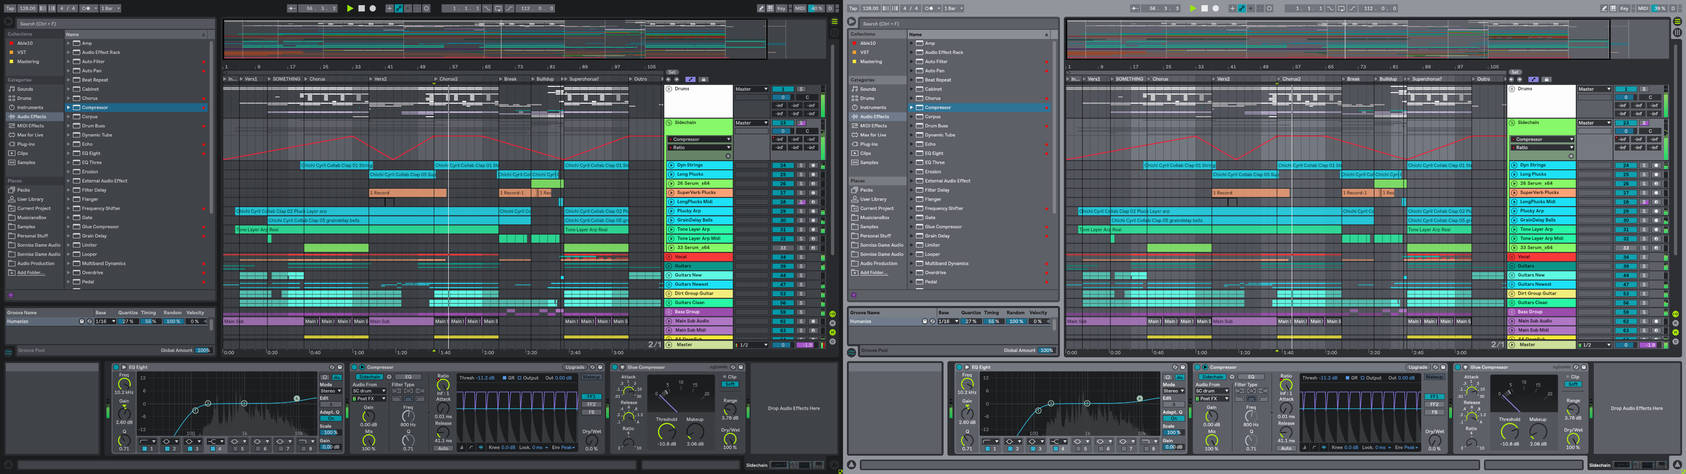Toggle EQ Eight device activator, left window

point(116,367)
